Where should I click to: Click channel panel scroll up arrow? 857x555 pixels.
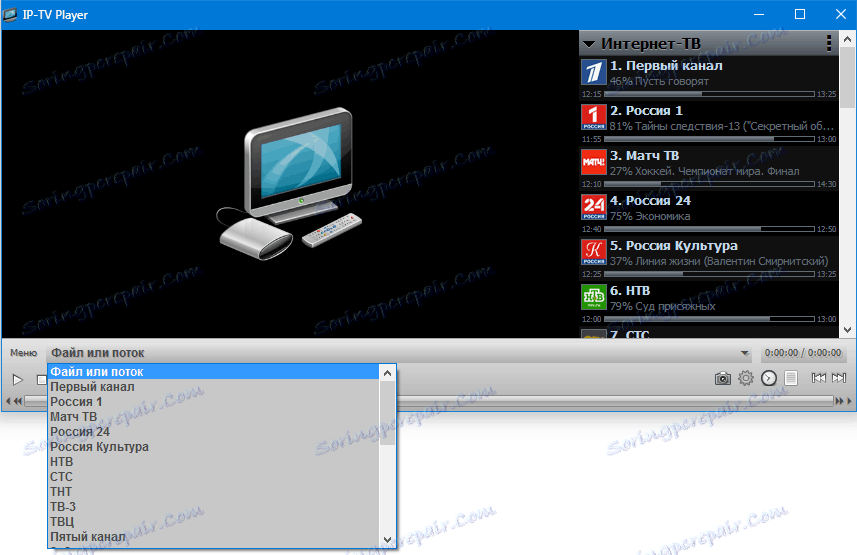point(847,39)
